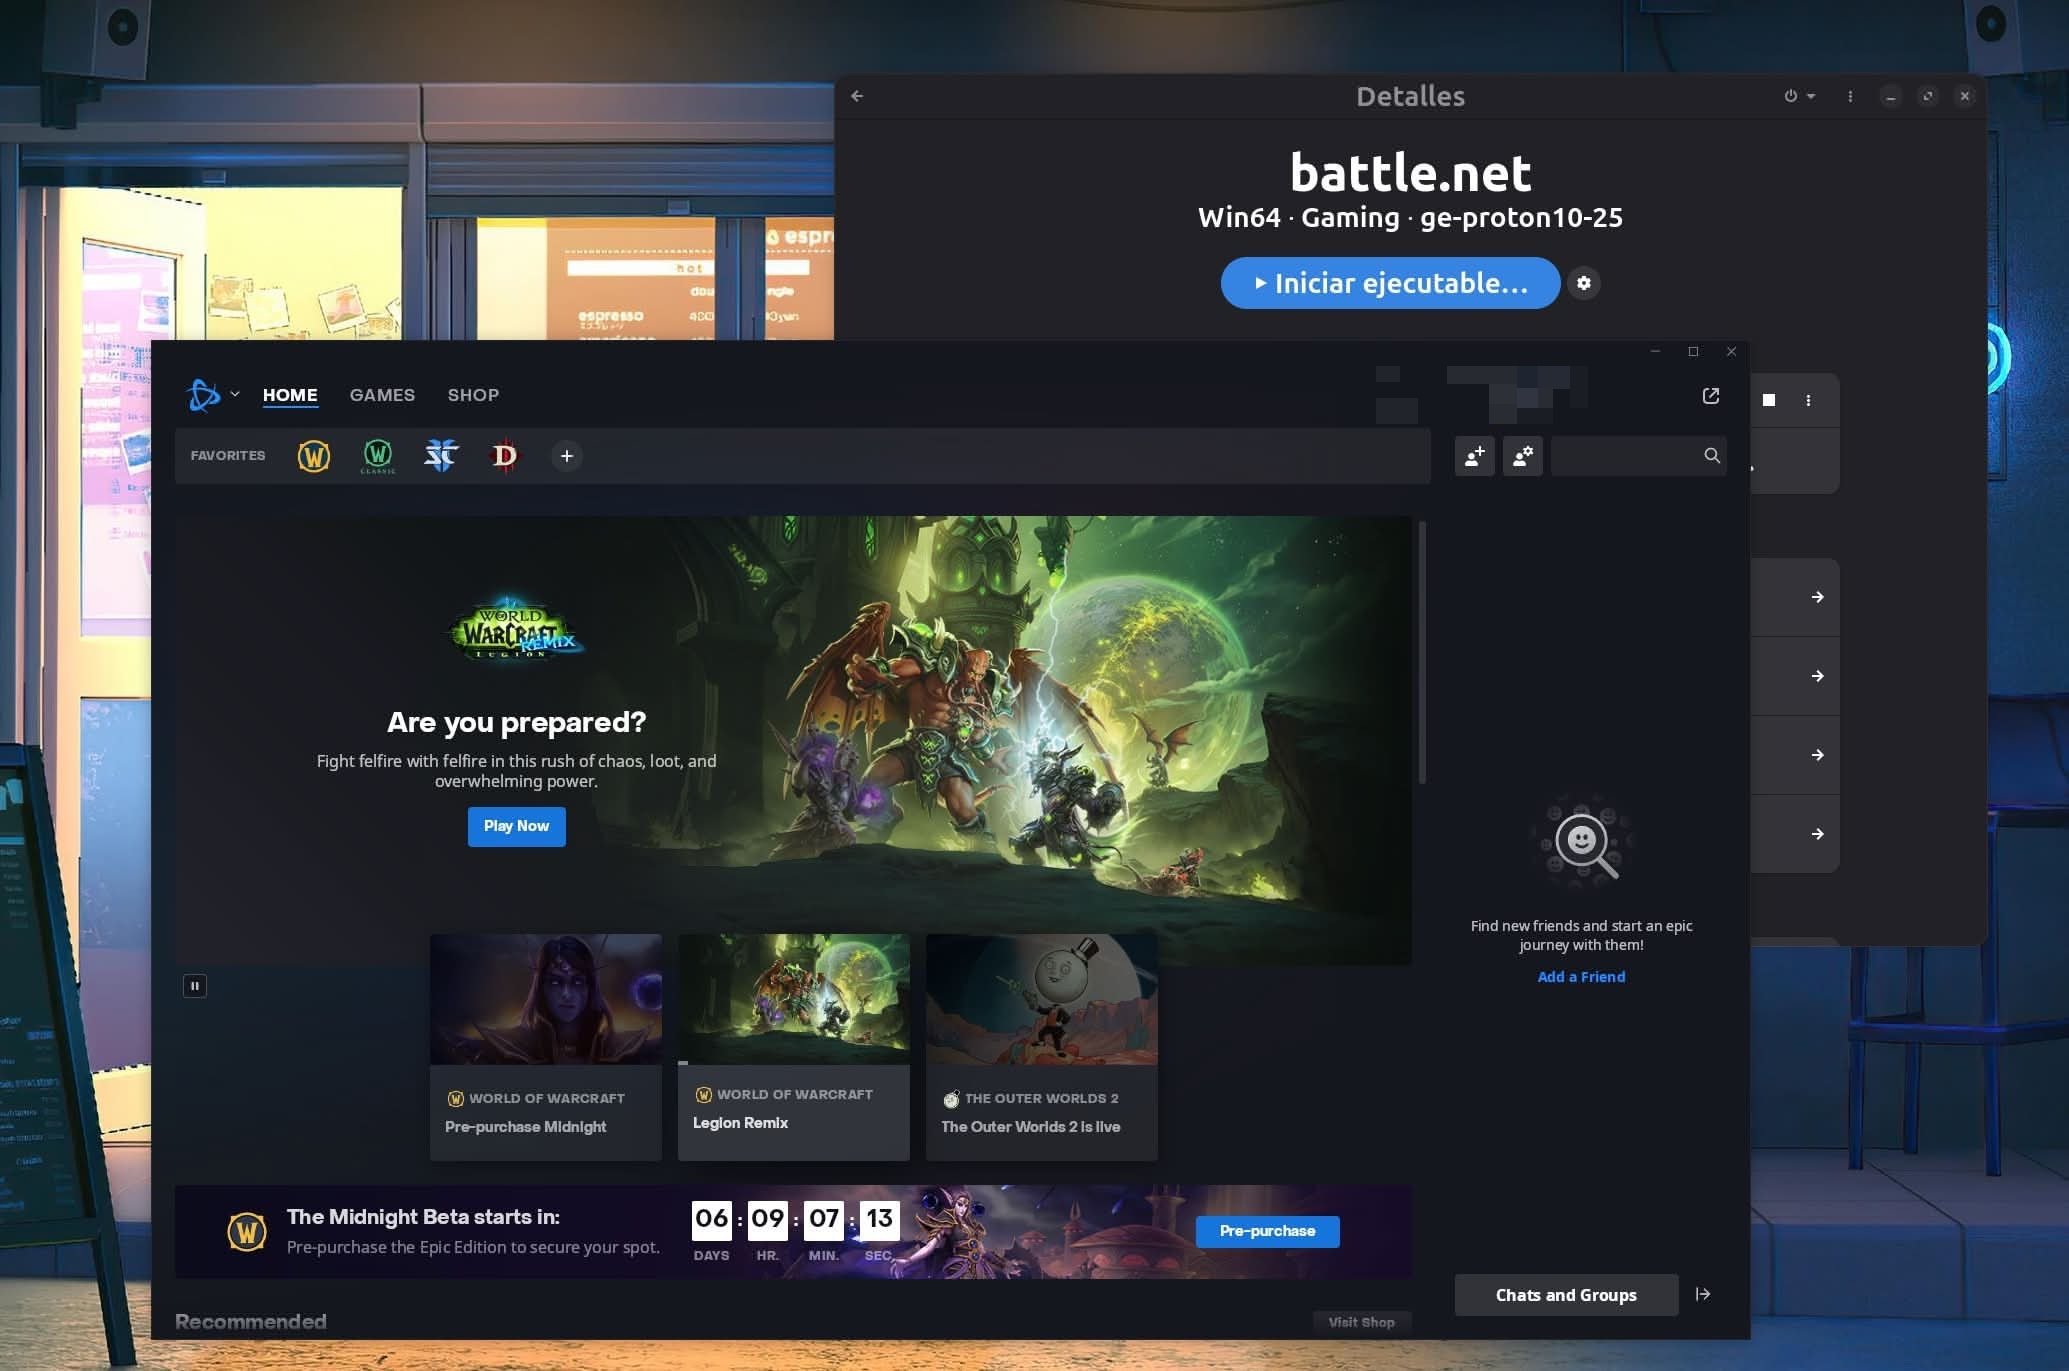The image size is (2069, 1371).
Task: Click the pop-out friends list icon
Action: click(x=1710, y=396)
